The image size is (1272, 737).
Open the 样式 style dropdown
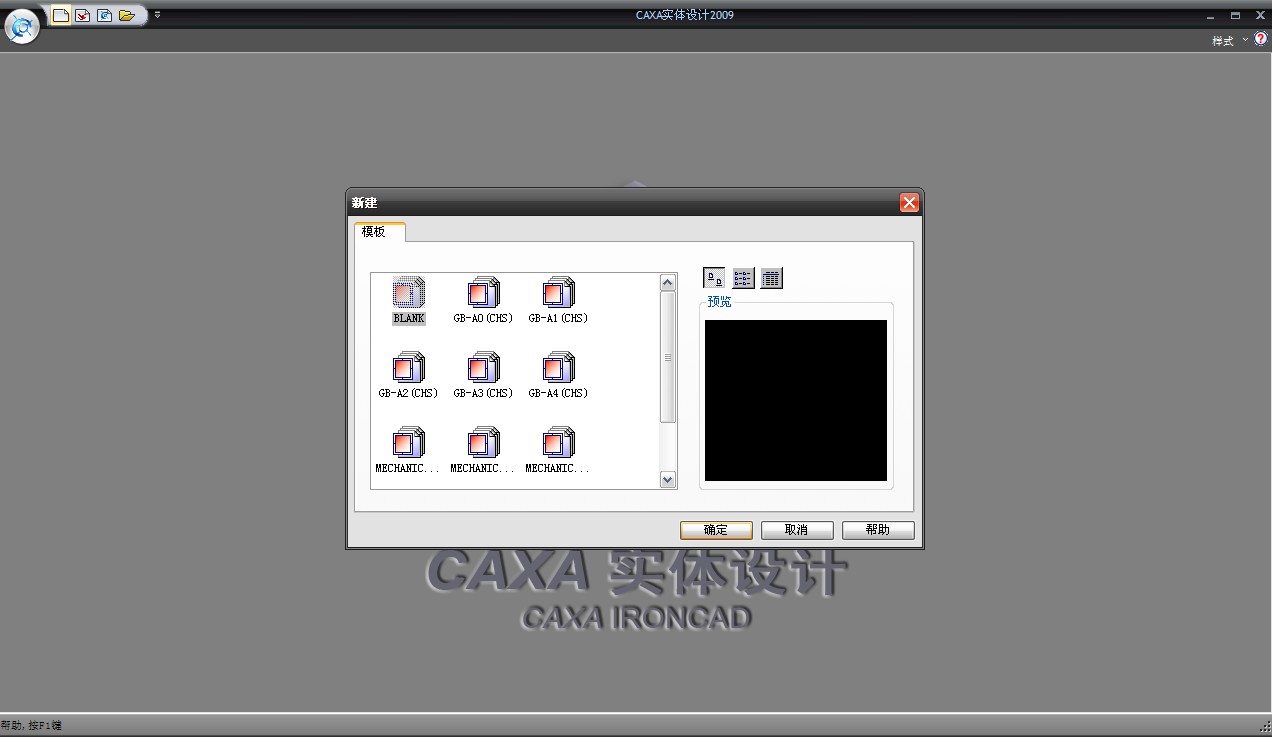coord(1230,41)
